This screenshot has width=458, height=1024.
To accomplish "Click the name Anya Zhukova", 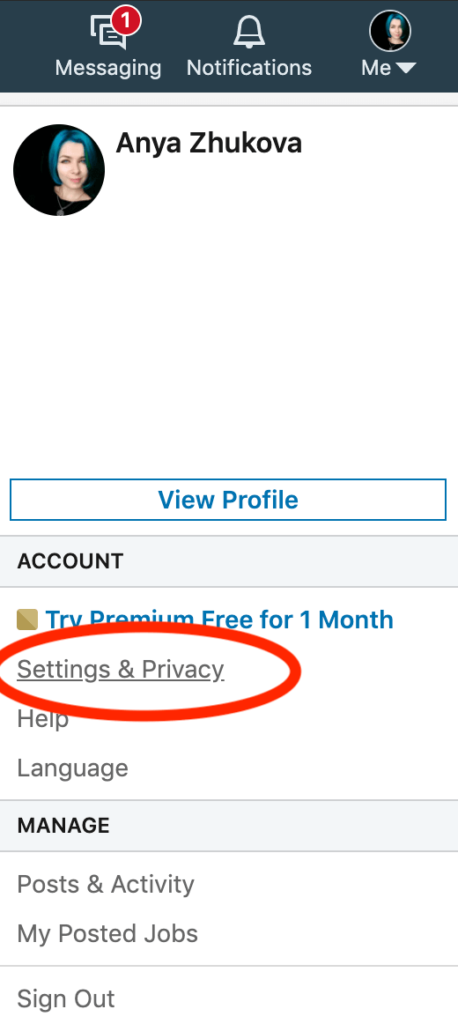I will pos(209,143).
